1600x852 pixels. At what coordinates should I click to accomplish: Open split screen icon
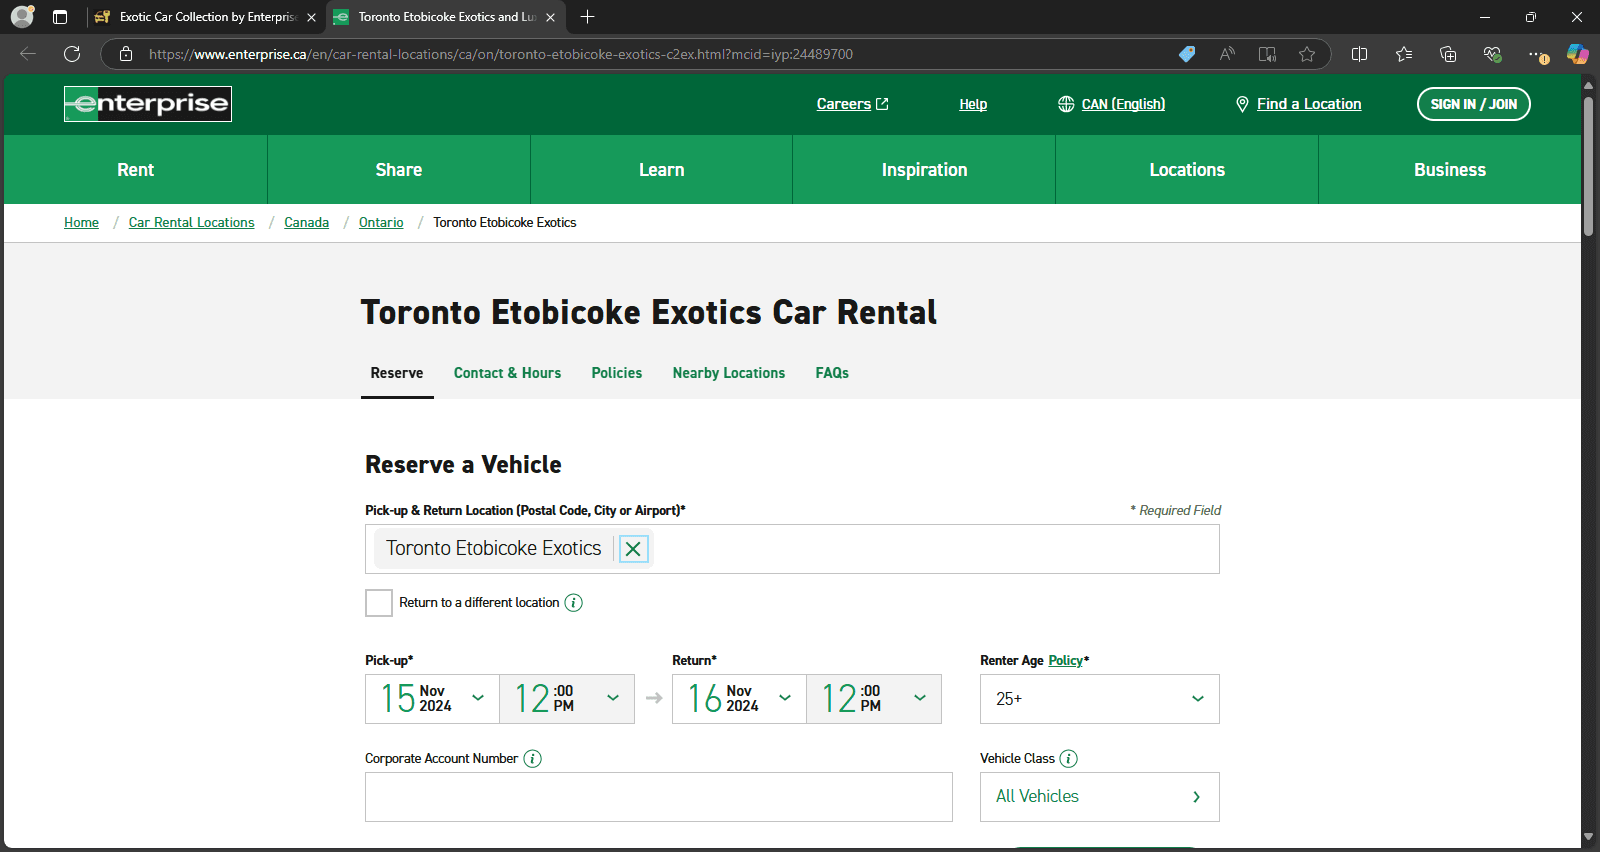(x=1359, y=54)
